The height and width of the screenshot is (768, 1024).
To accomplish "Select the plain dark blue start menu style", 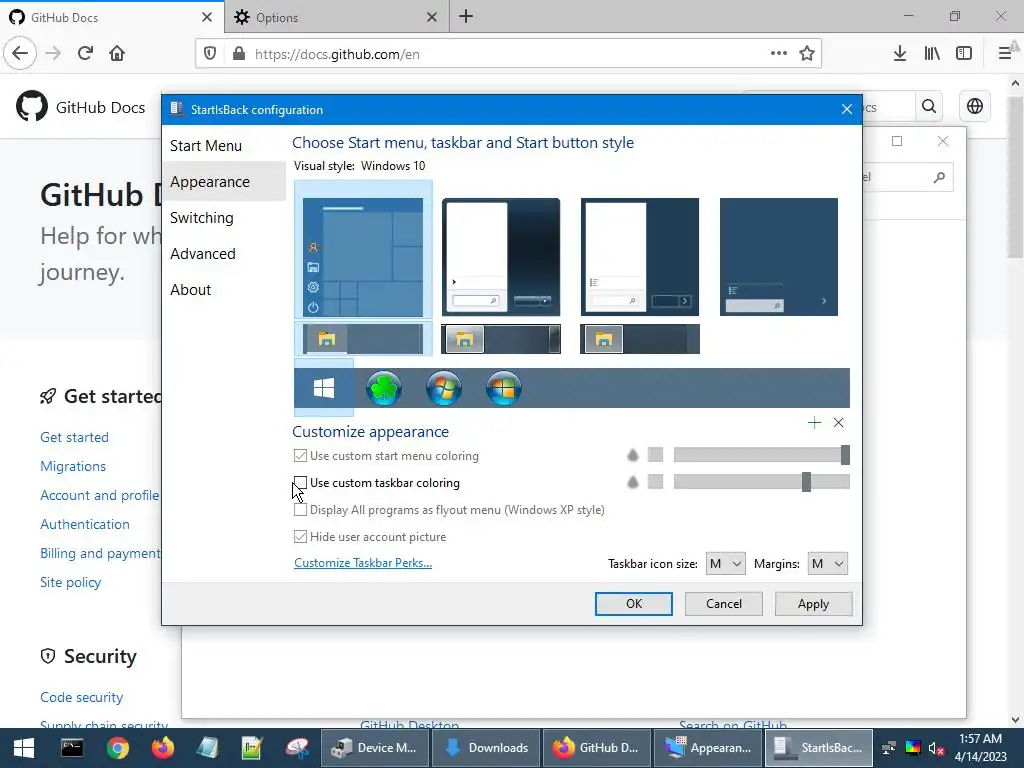I will [778, 257].
